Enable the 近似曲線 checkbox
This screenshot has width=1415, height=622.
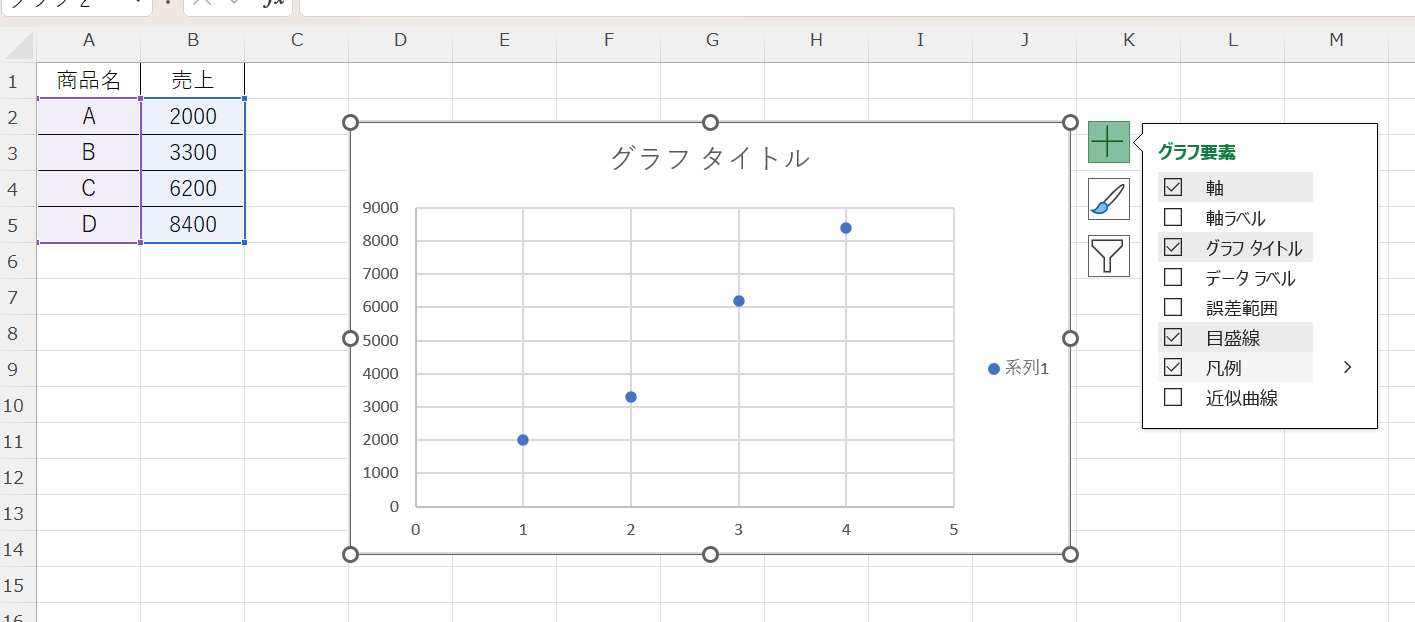1173,398
